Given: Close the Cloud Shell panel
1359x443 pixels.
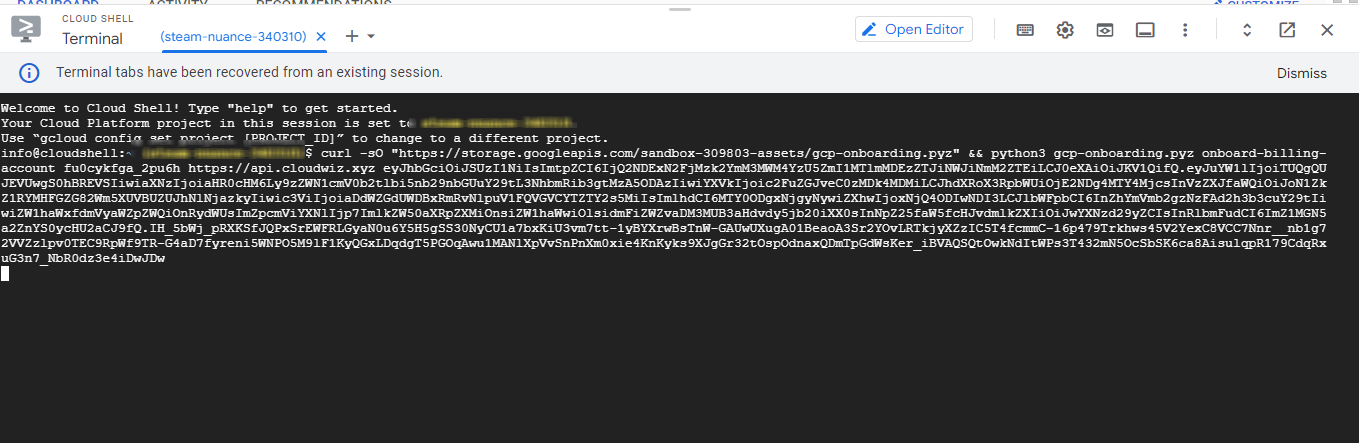Looking at the screenshot, I should tap(1327, 30).
